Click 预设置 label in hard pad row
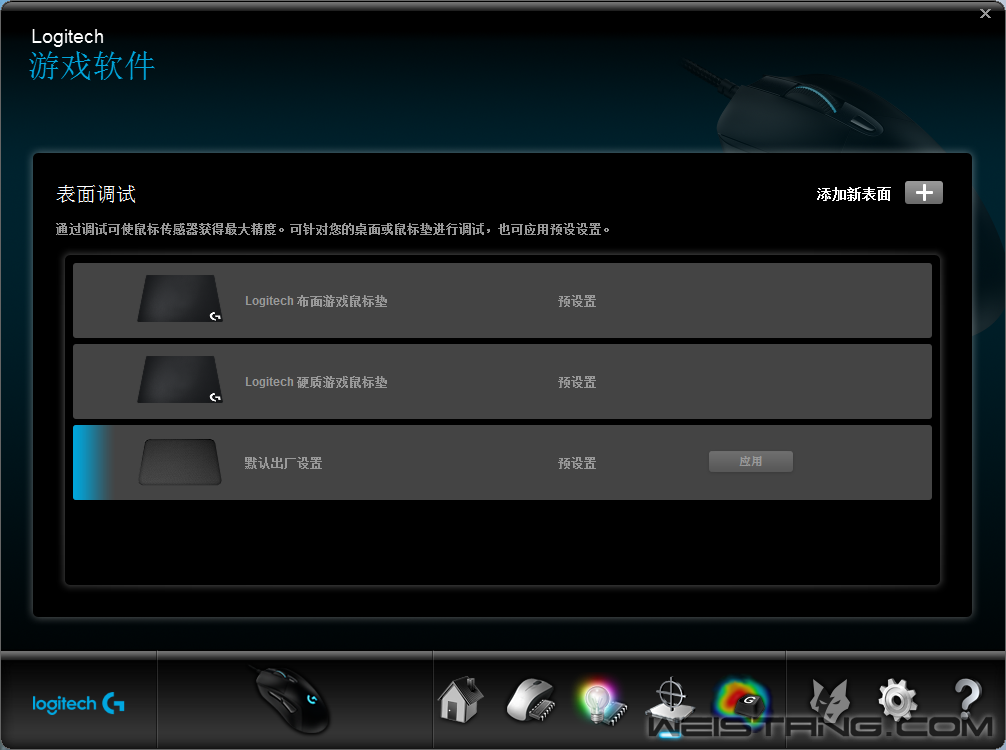The image size is (1006, 750). pyautogui.click(x=577, y=382)
